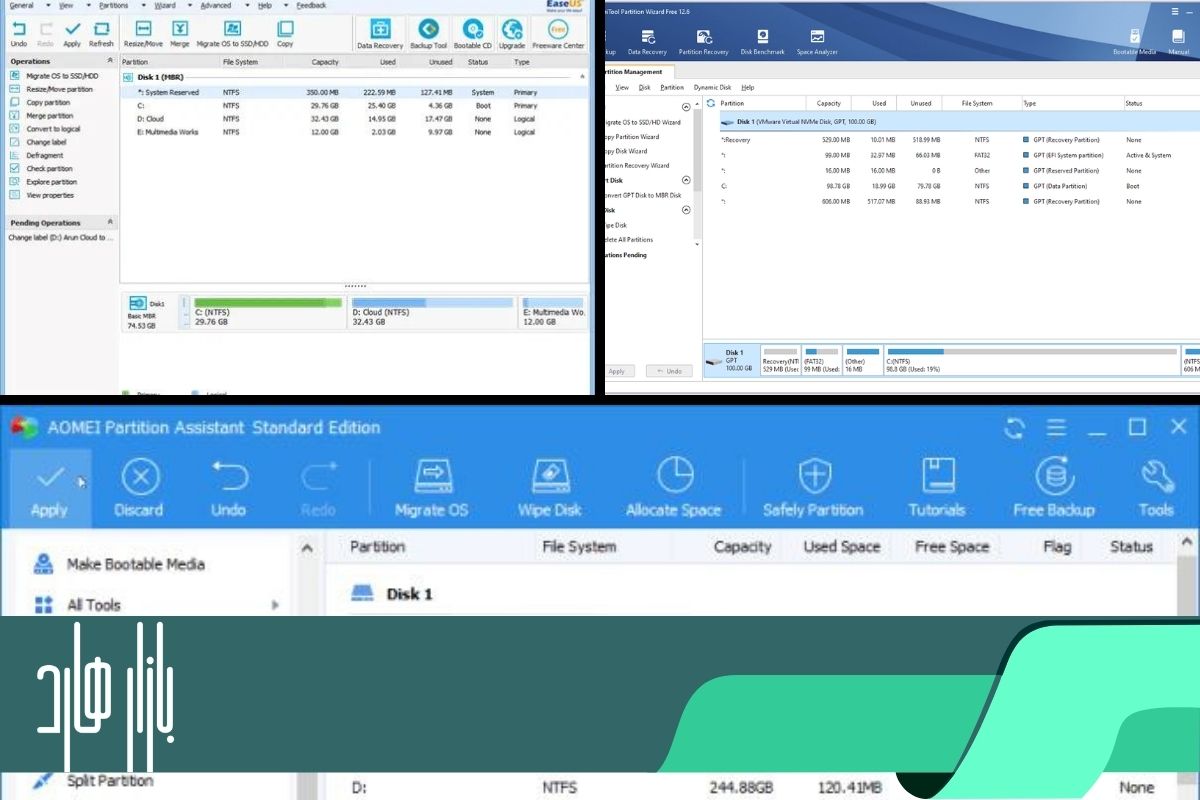This screenshot has height=800, width=1200.
Task: Open the Feedback menu in EaseUS
Action: [311, 5]
